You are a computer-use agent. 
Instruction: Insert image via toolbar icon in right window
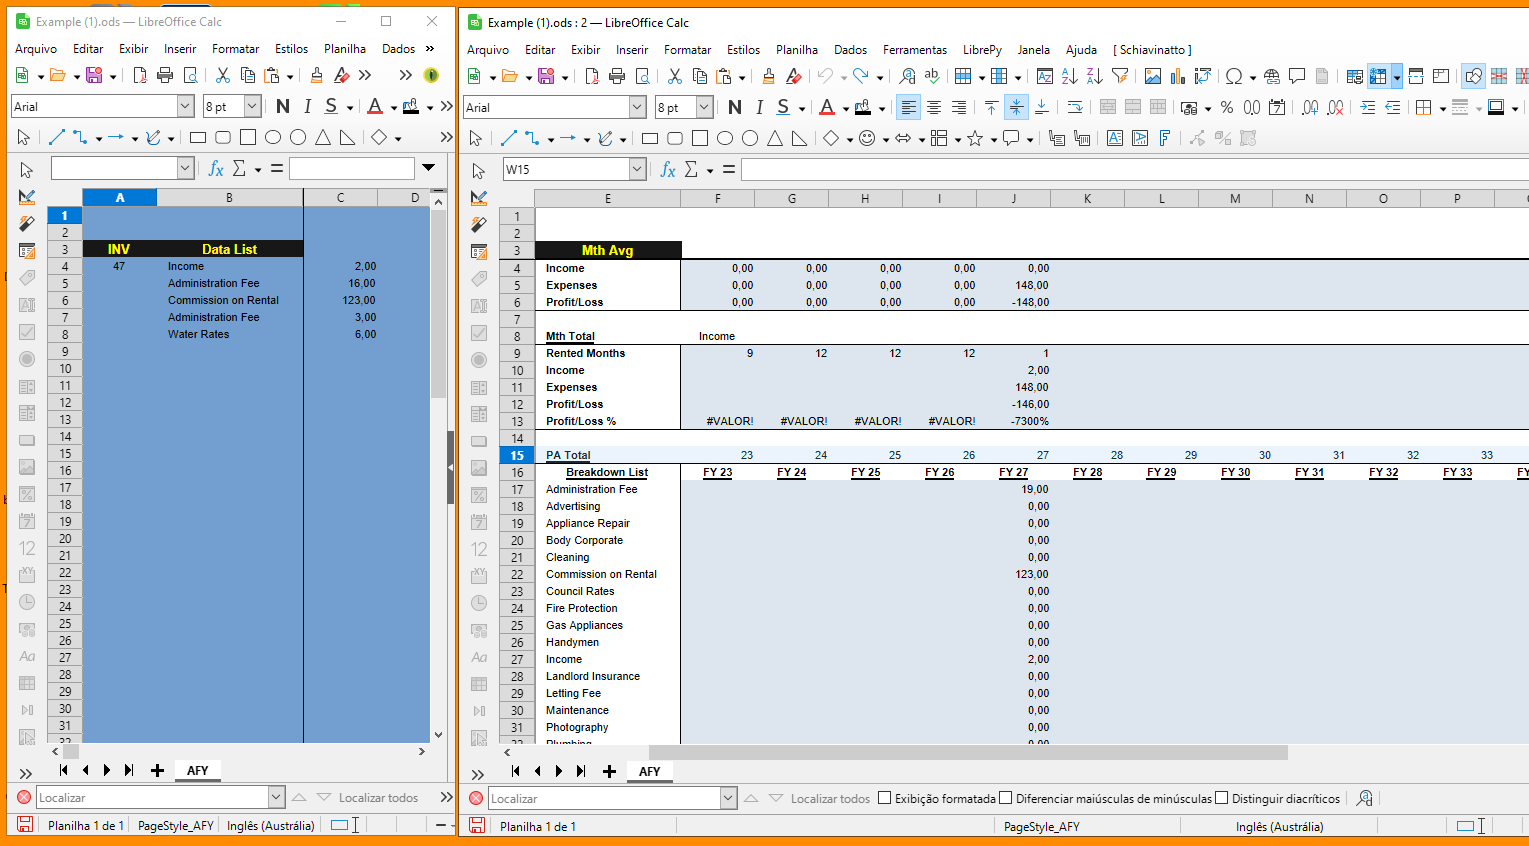pyautogui.click(x=1153, y=76)
